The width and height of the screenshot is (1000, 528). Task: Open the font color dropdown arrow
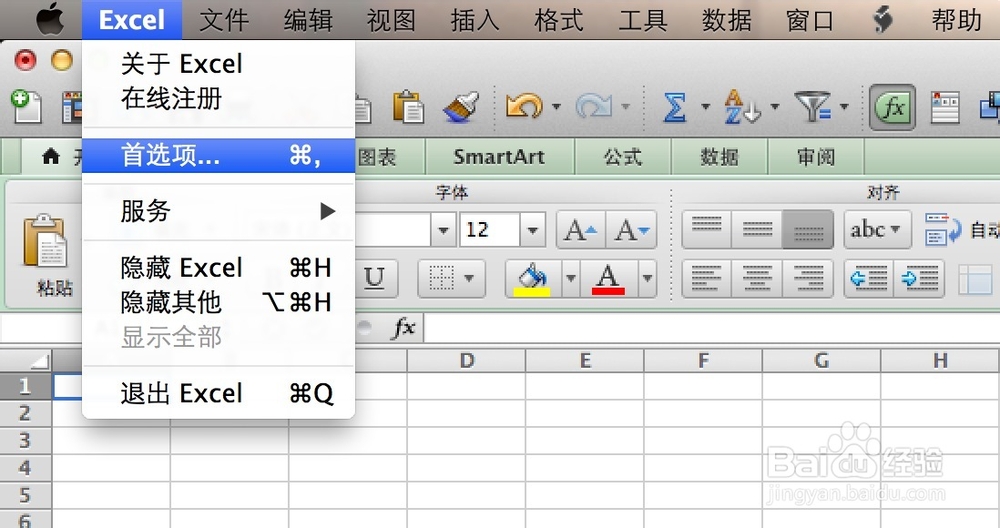click(x=647, y=278)
